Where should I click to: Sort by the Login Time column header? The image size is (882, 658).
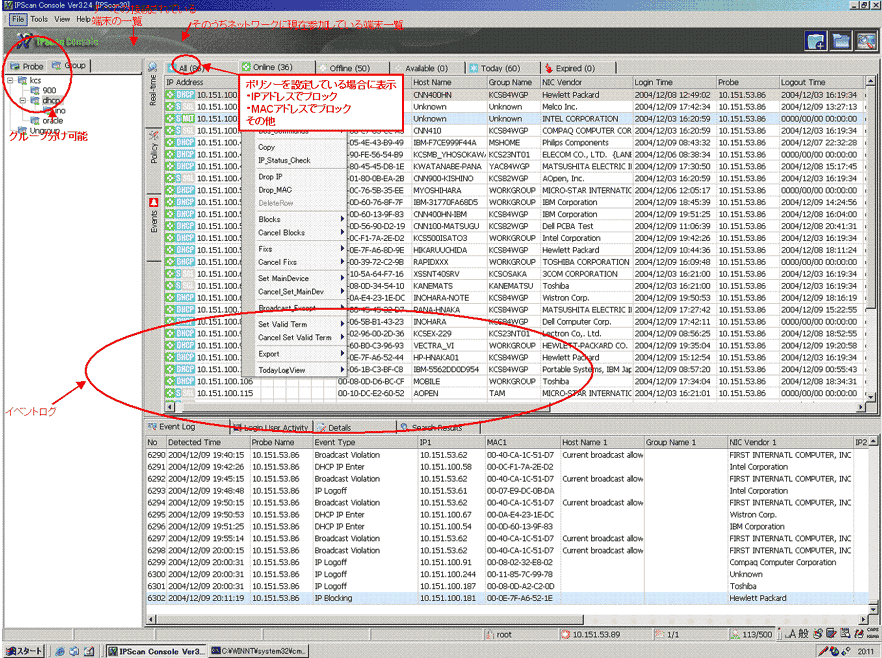(x=674, y=82)
